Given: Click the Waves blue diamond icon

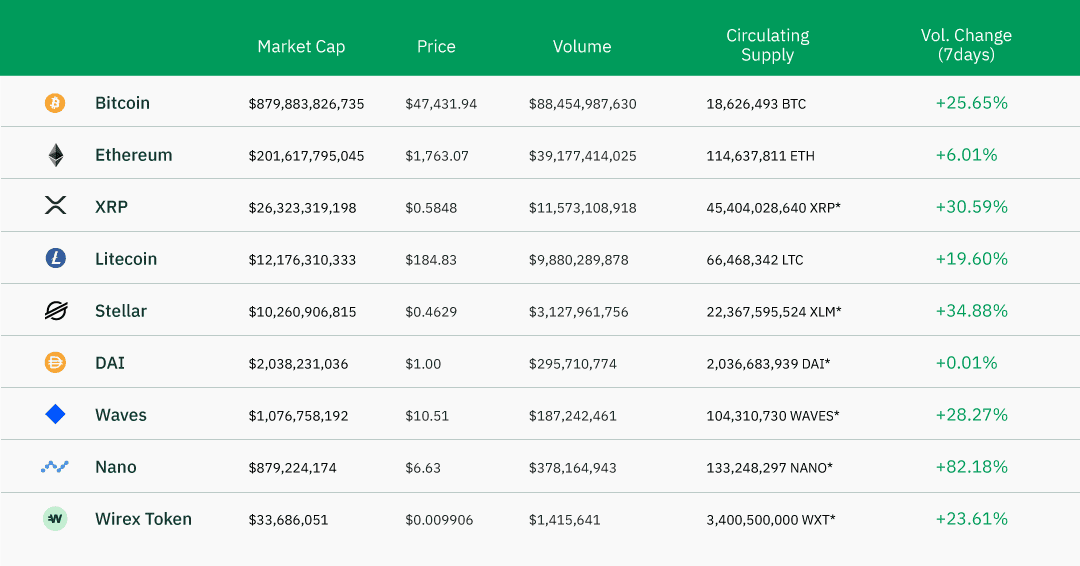Looking at the screenshot, I should (55, 414).
